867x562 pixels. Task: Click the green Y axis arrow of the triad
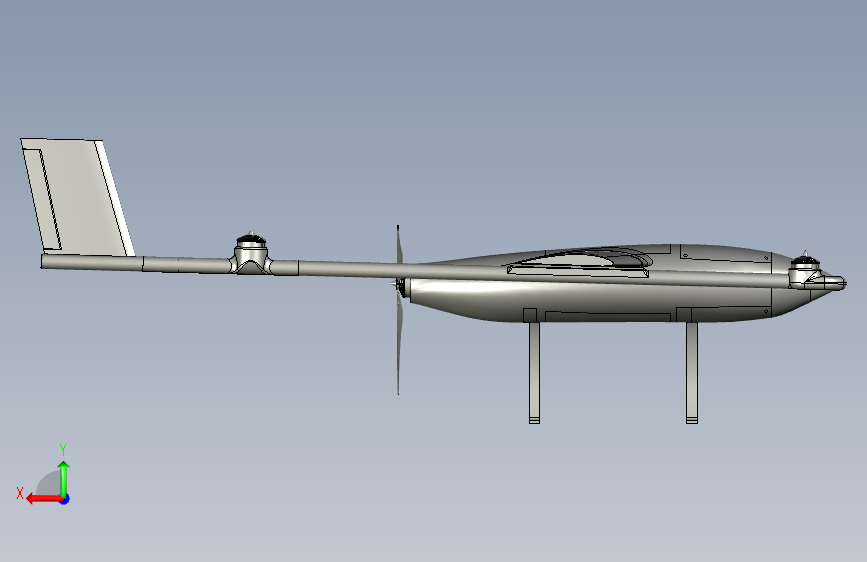tap(64, 478)
